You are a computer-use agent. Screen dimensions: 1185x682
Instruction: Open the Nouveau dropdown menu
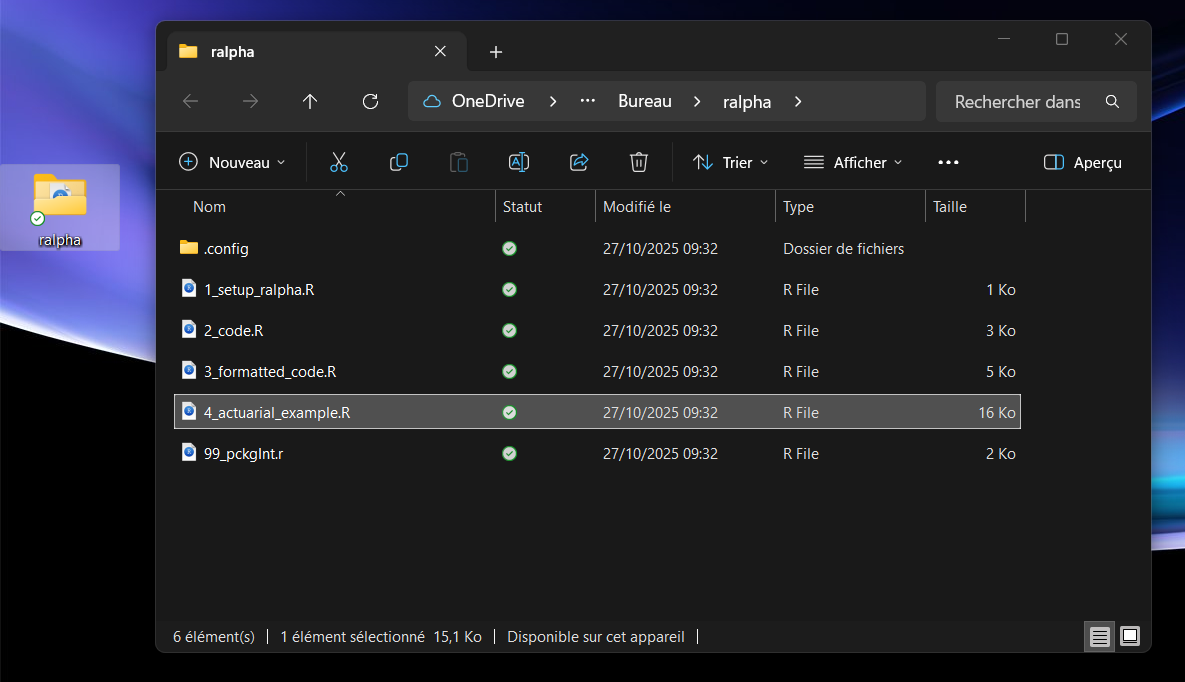tap(233, 163)
